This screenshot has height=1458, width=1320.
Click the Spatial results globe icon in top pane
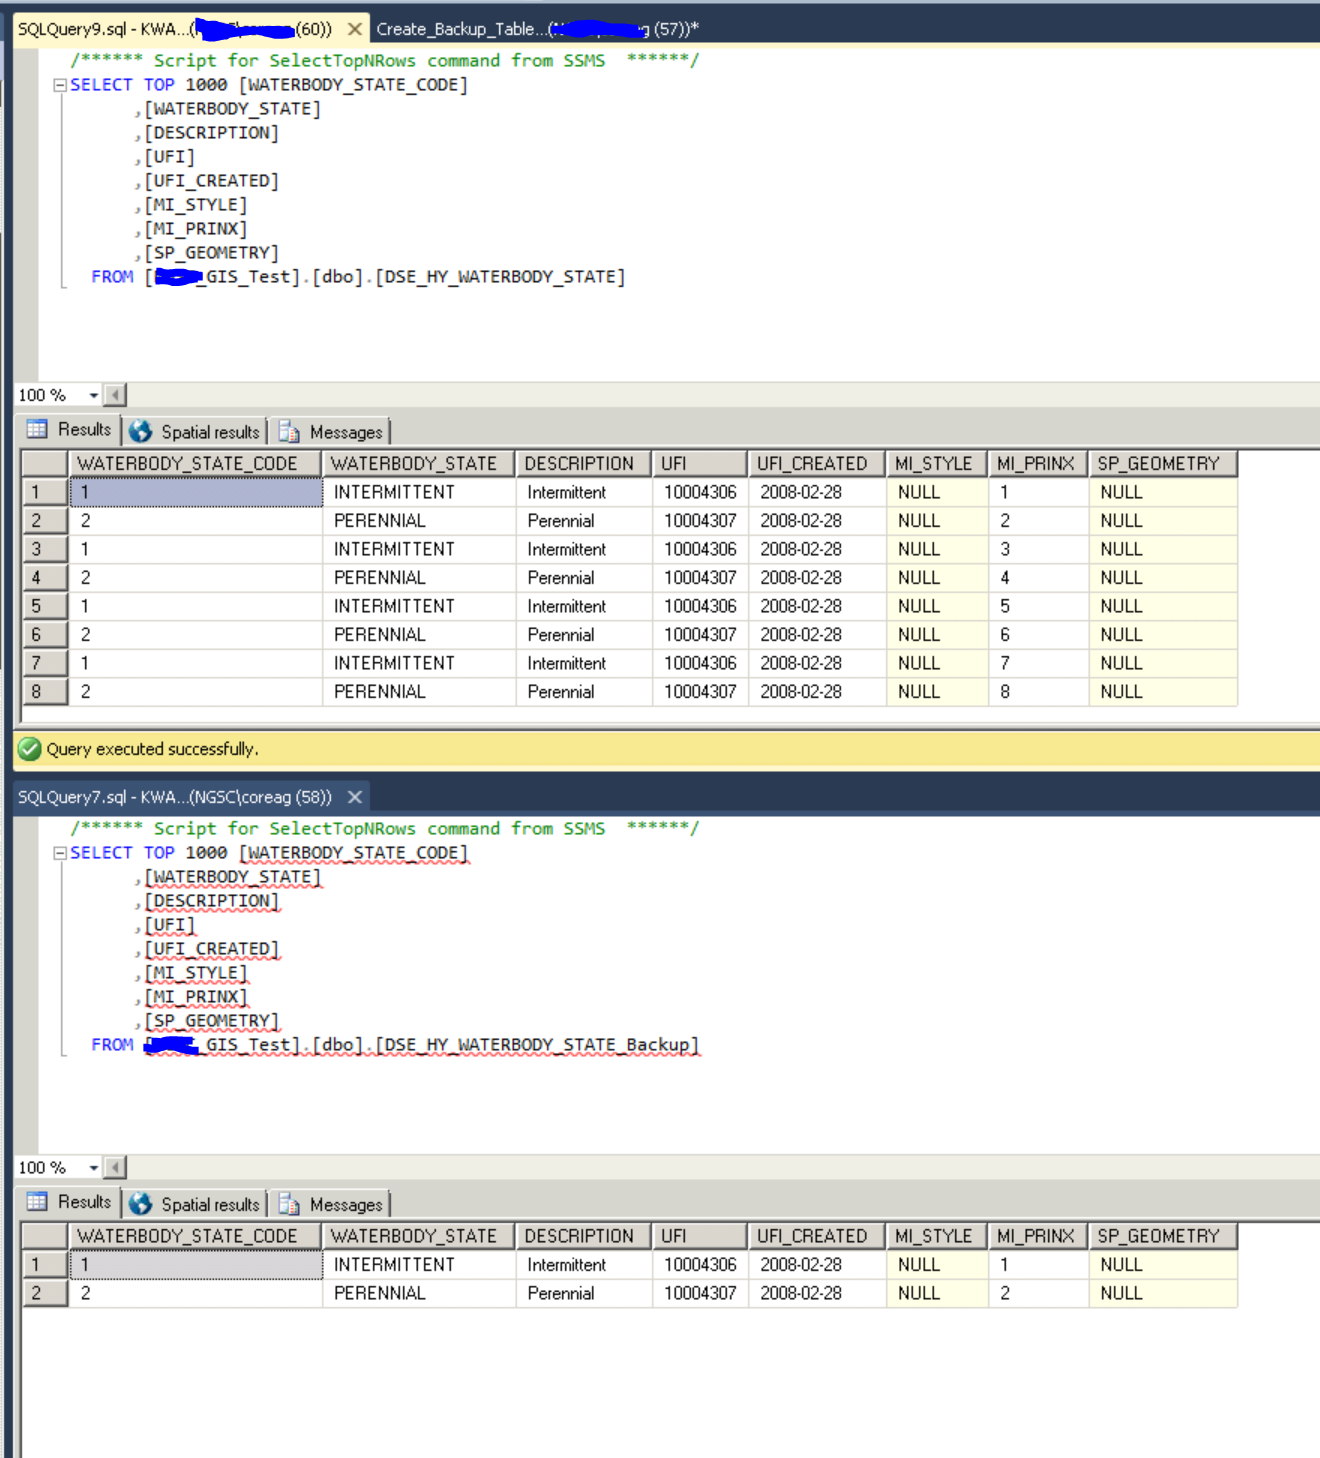[140, 431]
